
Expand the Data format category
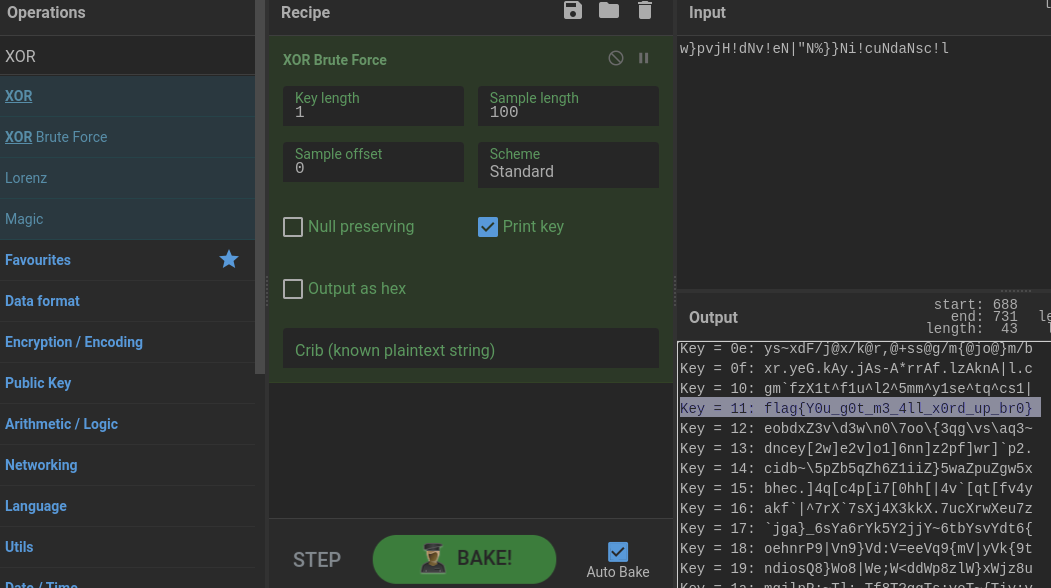tap(42, 301)
